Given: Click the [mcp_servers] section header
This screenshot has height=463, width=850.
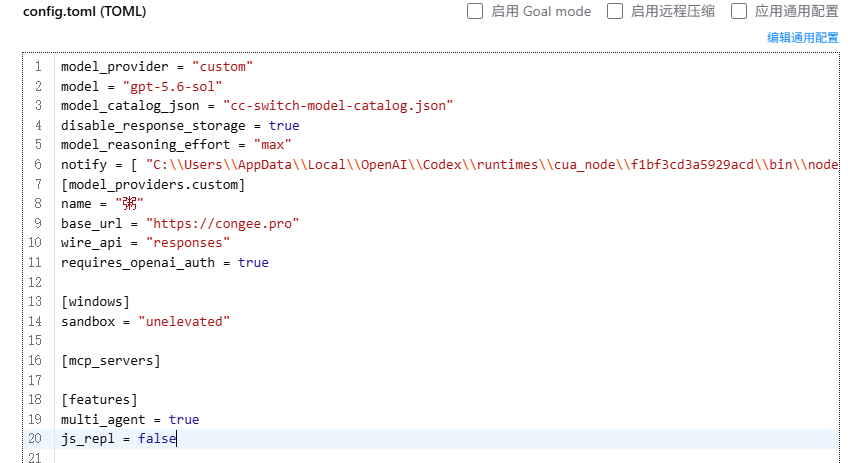Looking at the screenshot, I should coord(111,361).
